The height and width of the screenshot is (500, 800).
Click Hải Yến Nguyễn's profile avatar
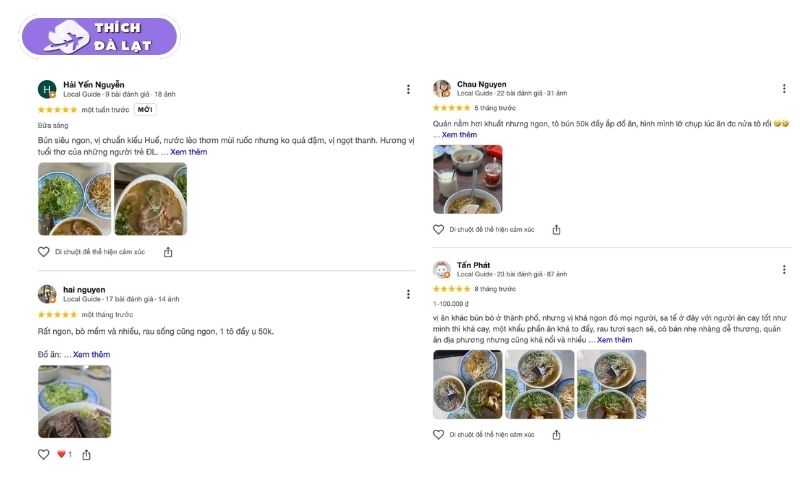click(x=47, y=89)
